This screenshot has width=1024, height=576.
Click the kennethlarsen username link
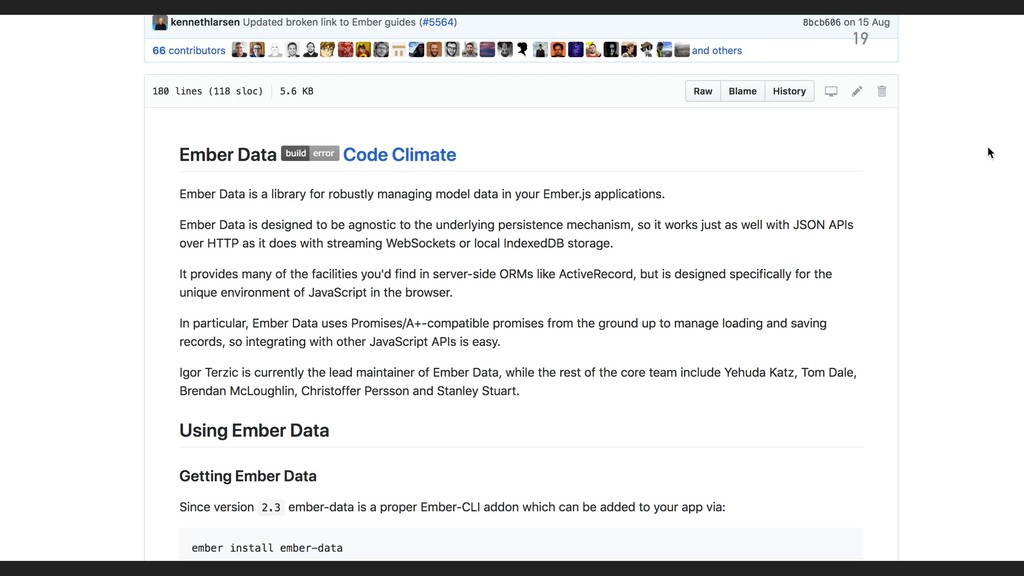(x=205, y=22)
